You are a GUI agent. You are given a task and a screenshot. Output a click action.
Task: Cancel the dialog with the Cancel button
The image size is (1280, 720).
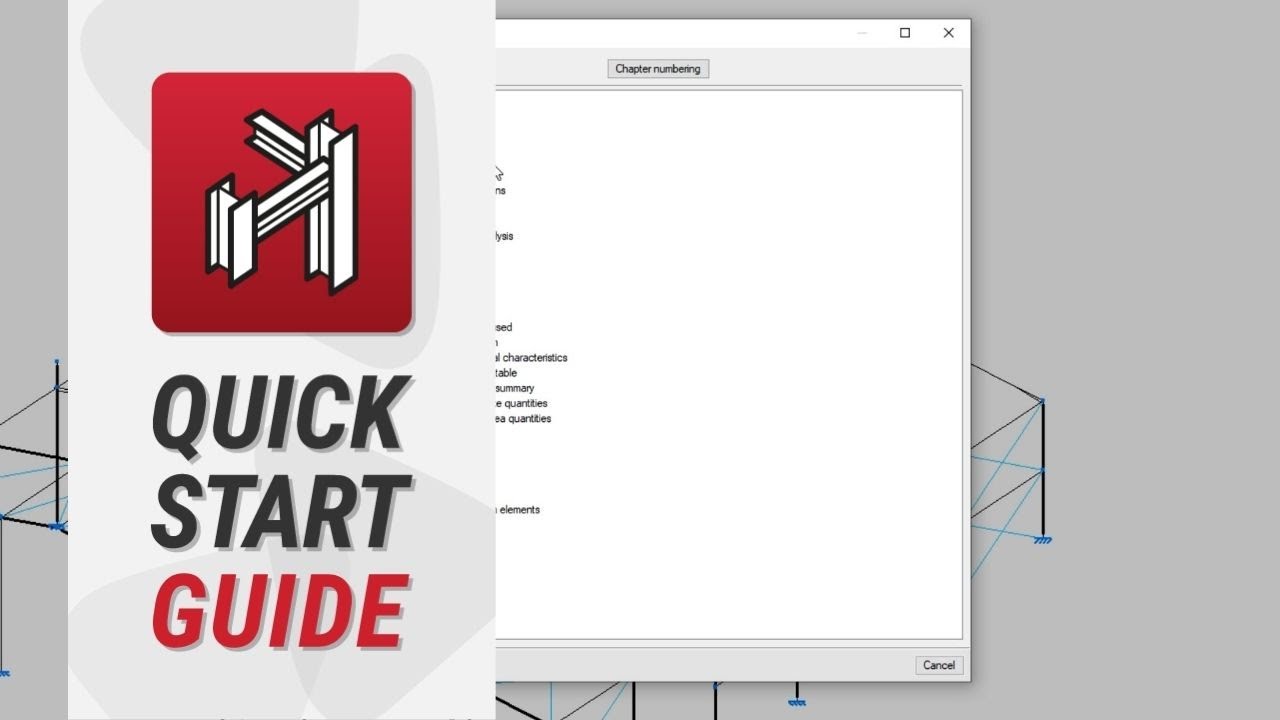pyautogui.click(x=939, y=665)
